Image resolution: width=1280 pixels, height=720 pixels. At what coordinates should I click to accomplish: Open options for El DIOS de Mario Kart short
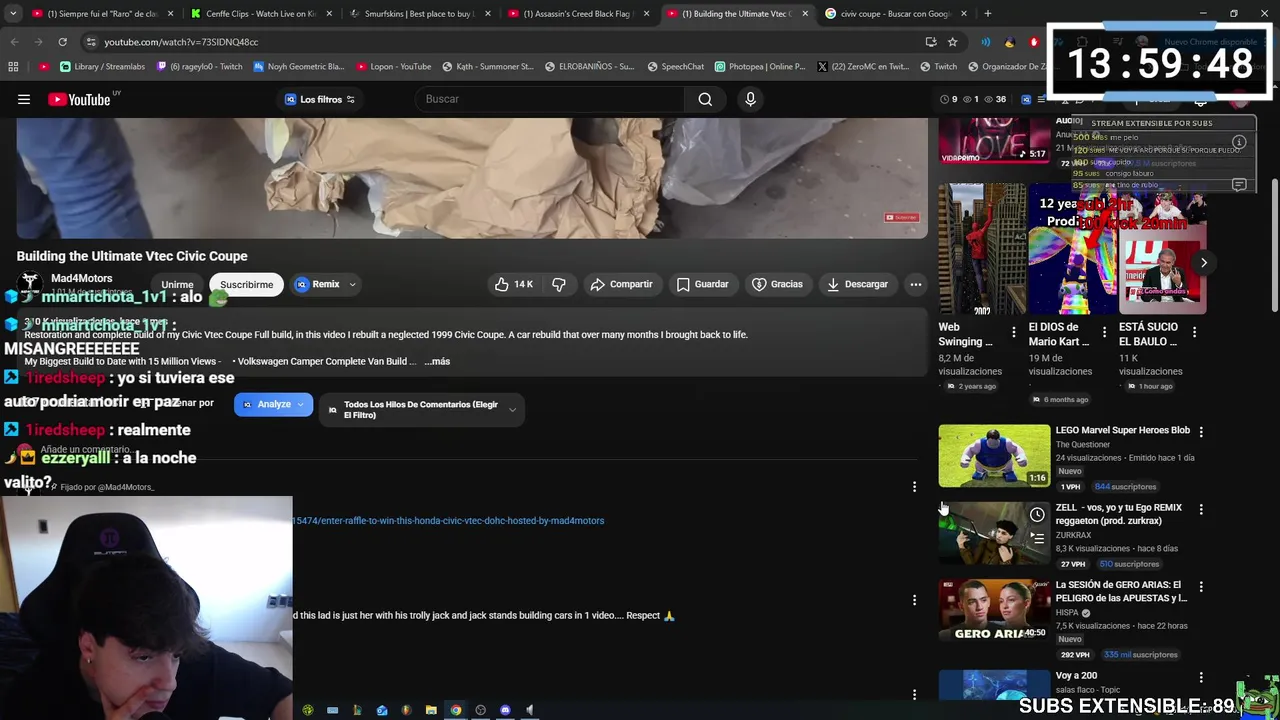(x=1105, y=332)
